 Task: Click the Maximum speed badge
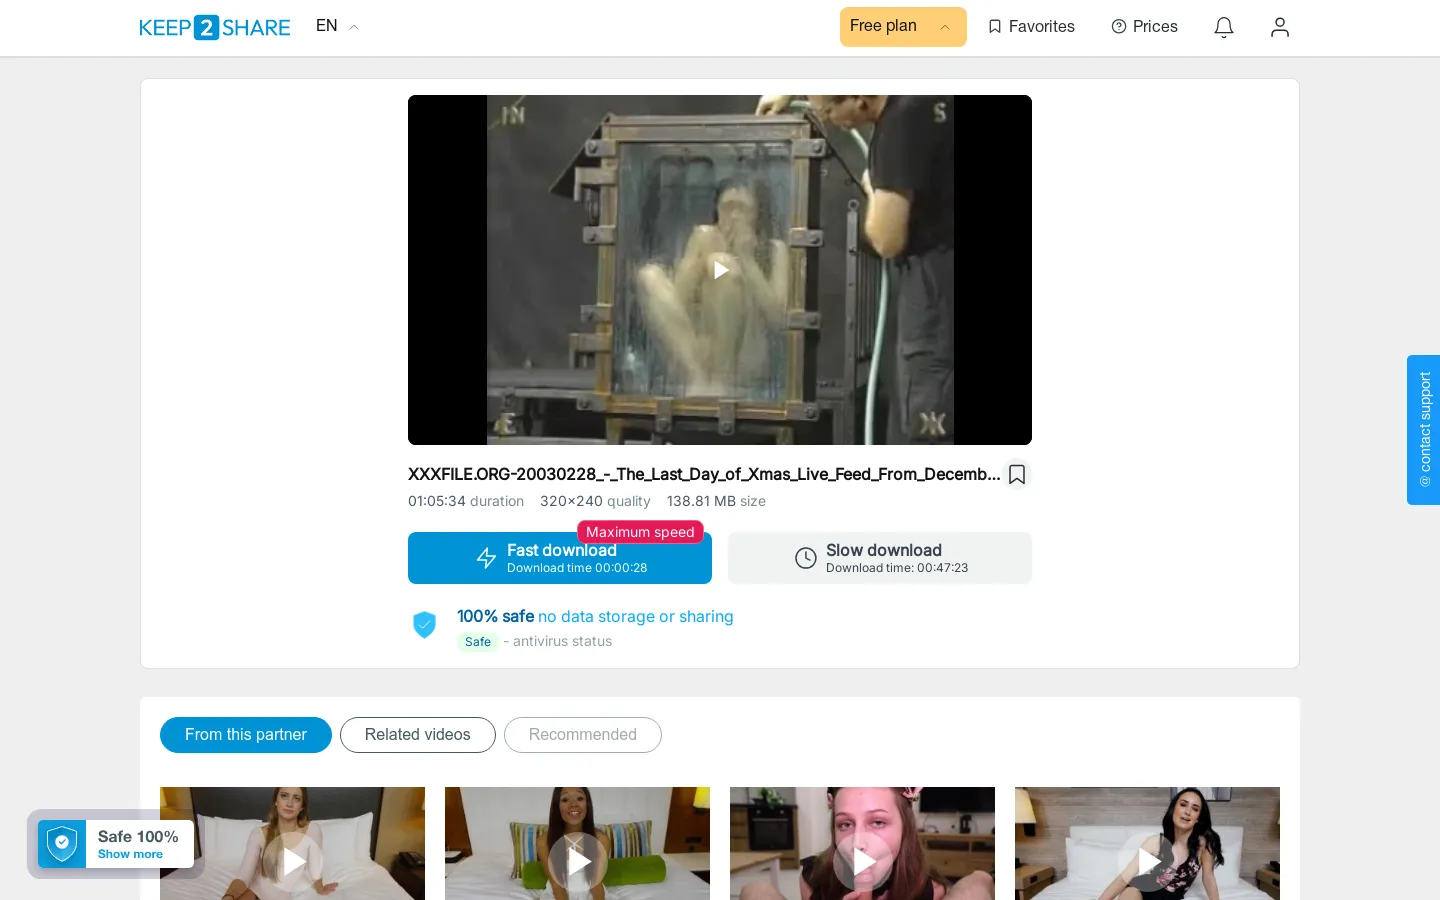640,532
